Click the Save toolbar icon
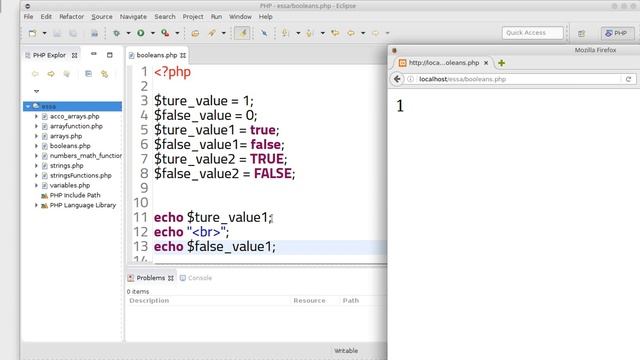 point(57,33)
